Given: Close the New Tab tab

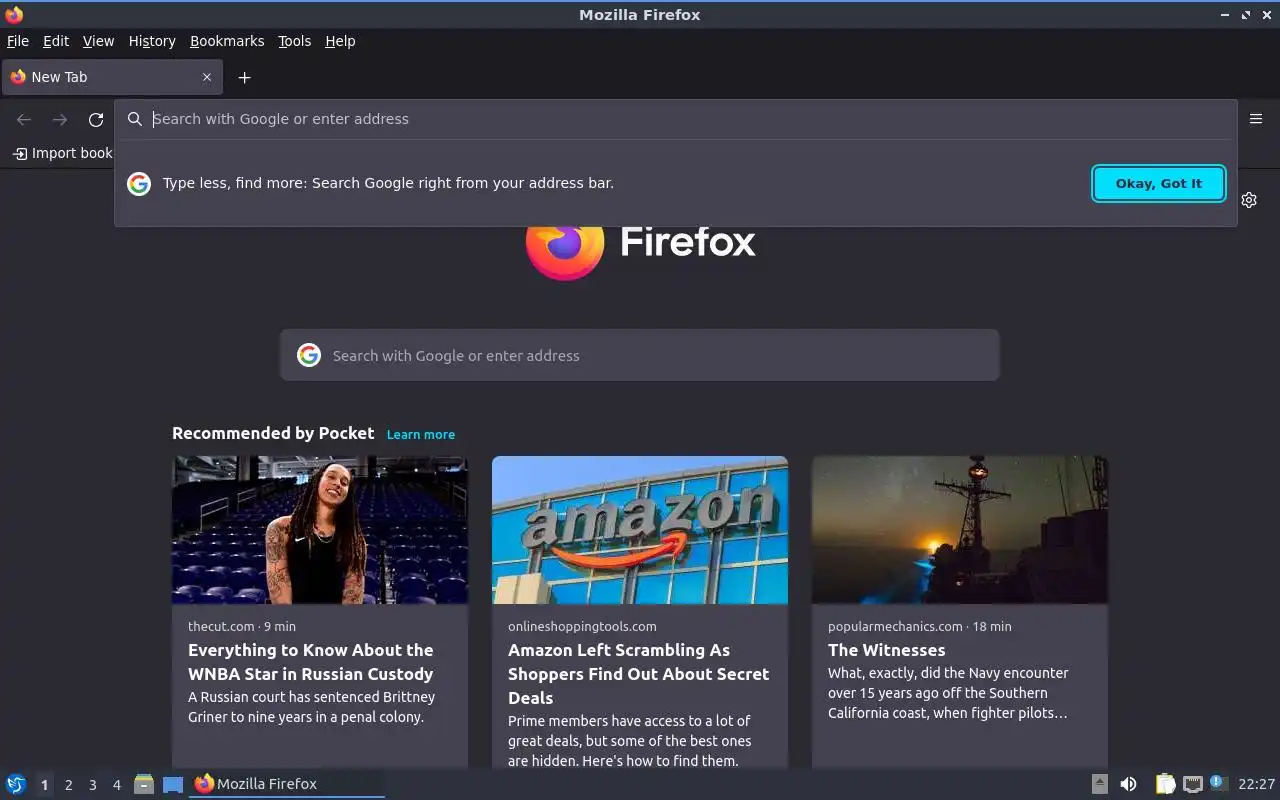Looking at the screenshot, I should 207,77.
